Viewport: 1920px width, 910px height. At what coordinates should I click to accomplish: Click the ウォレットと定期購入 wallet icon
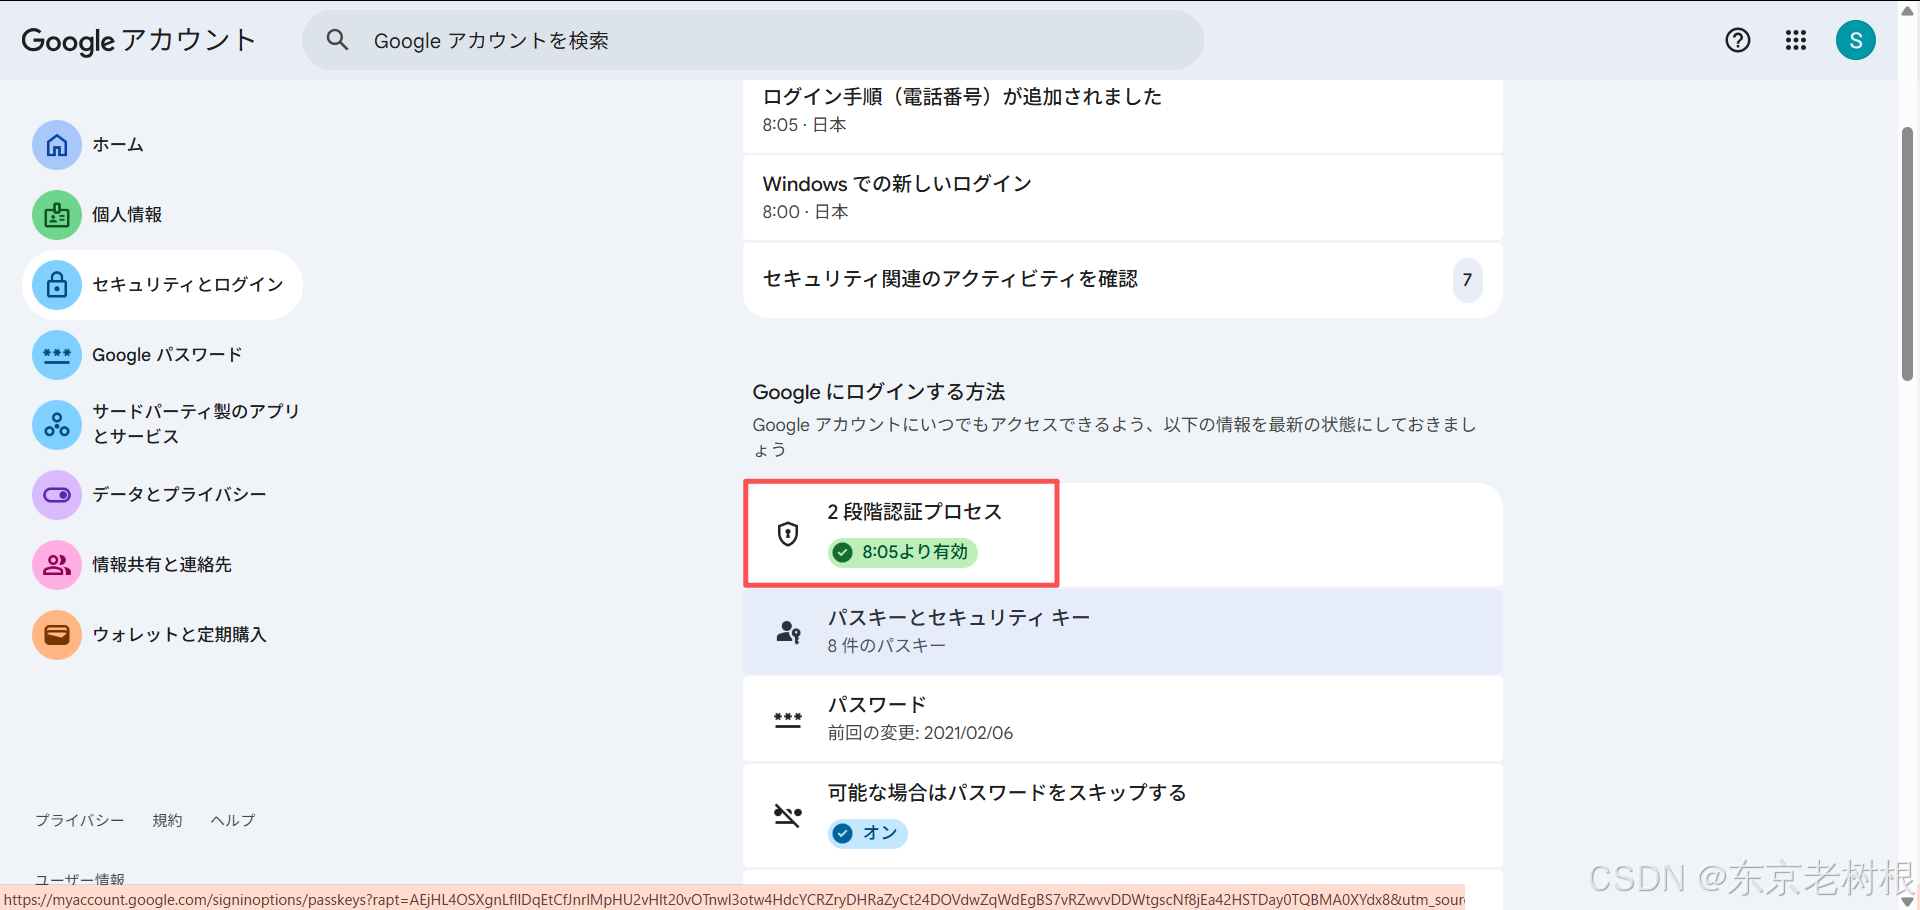(57, 635)
